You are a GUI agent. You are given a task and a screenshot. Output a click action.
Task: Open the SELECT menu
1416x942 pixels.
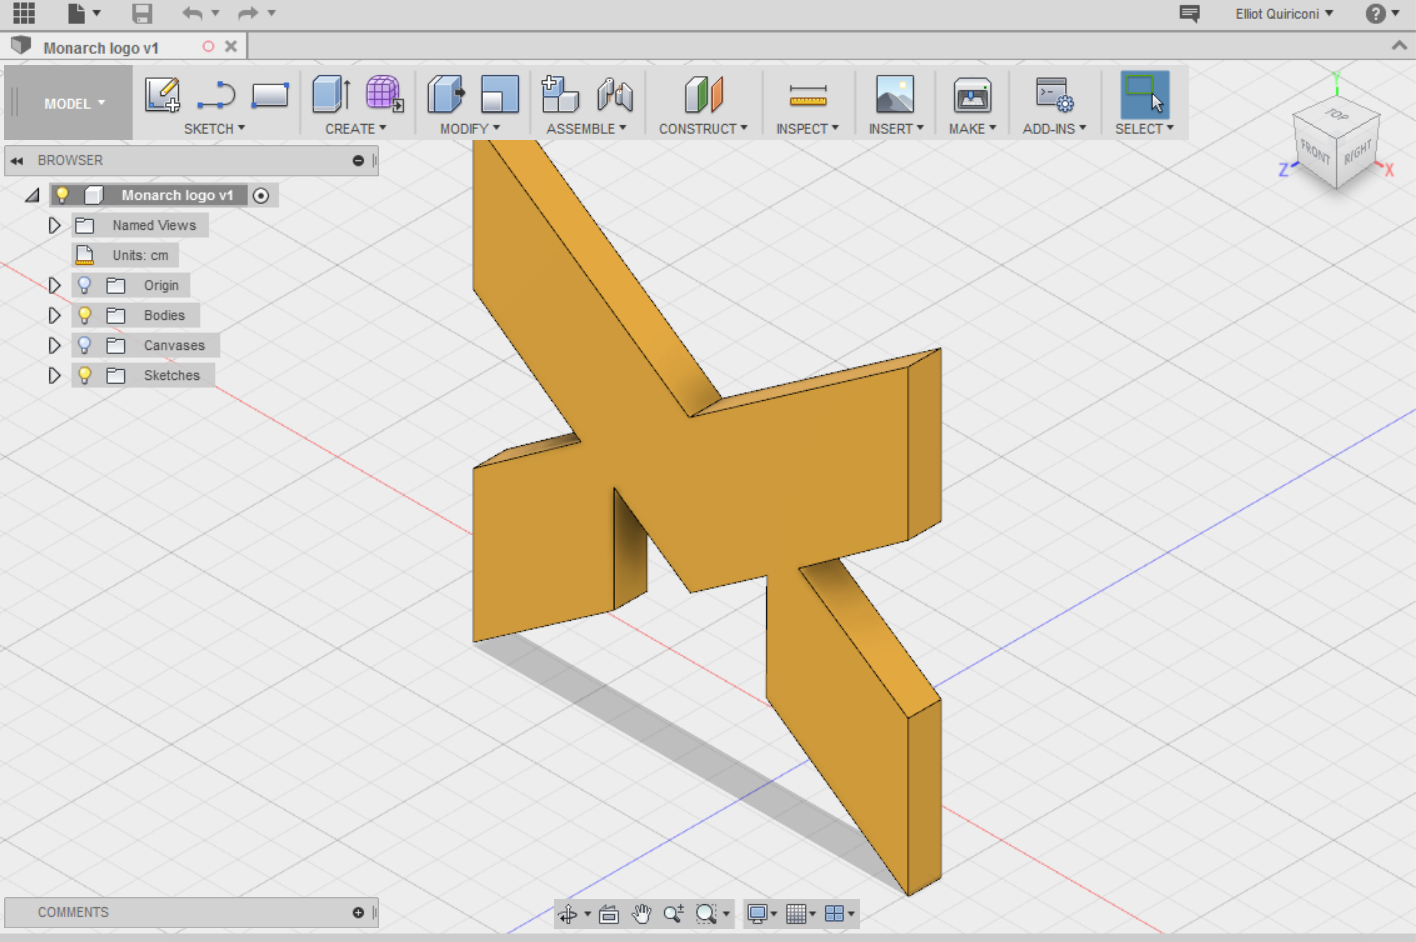[x=1144, y=128]
